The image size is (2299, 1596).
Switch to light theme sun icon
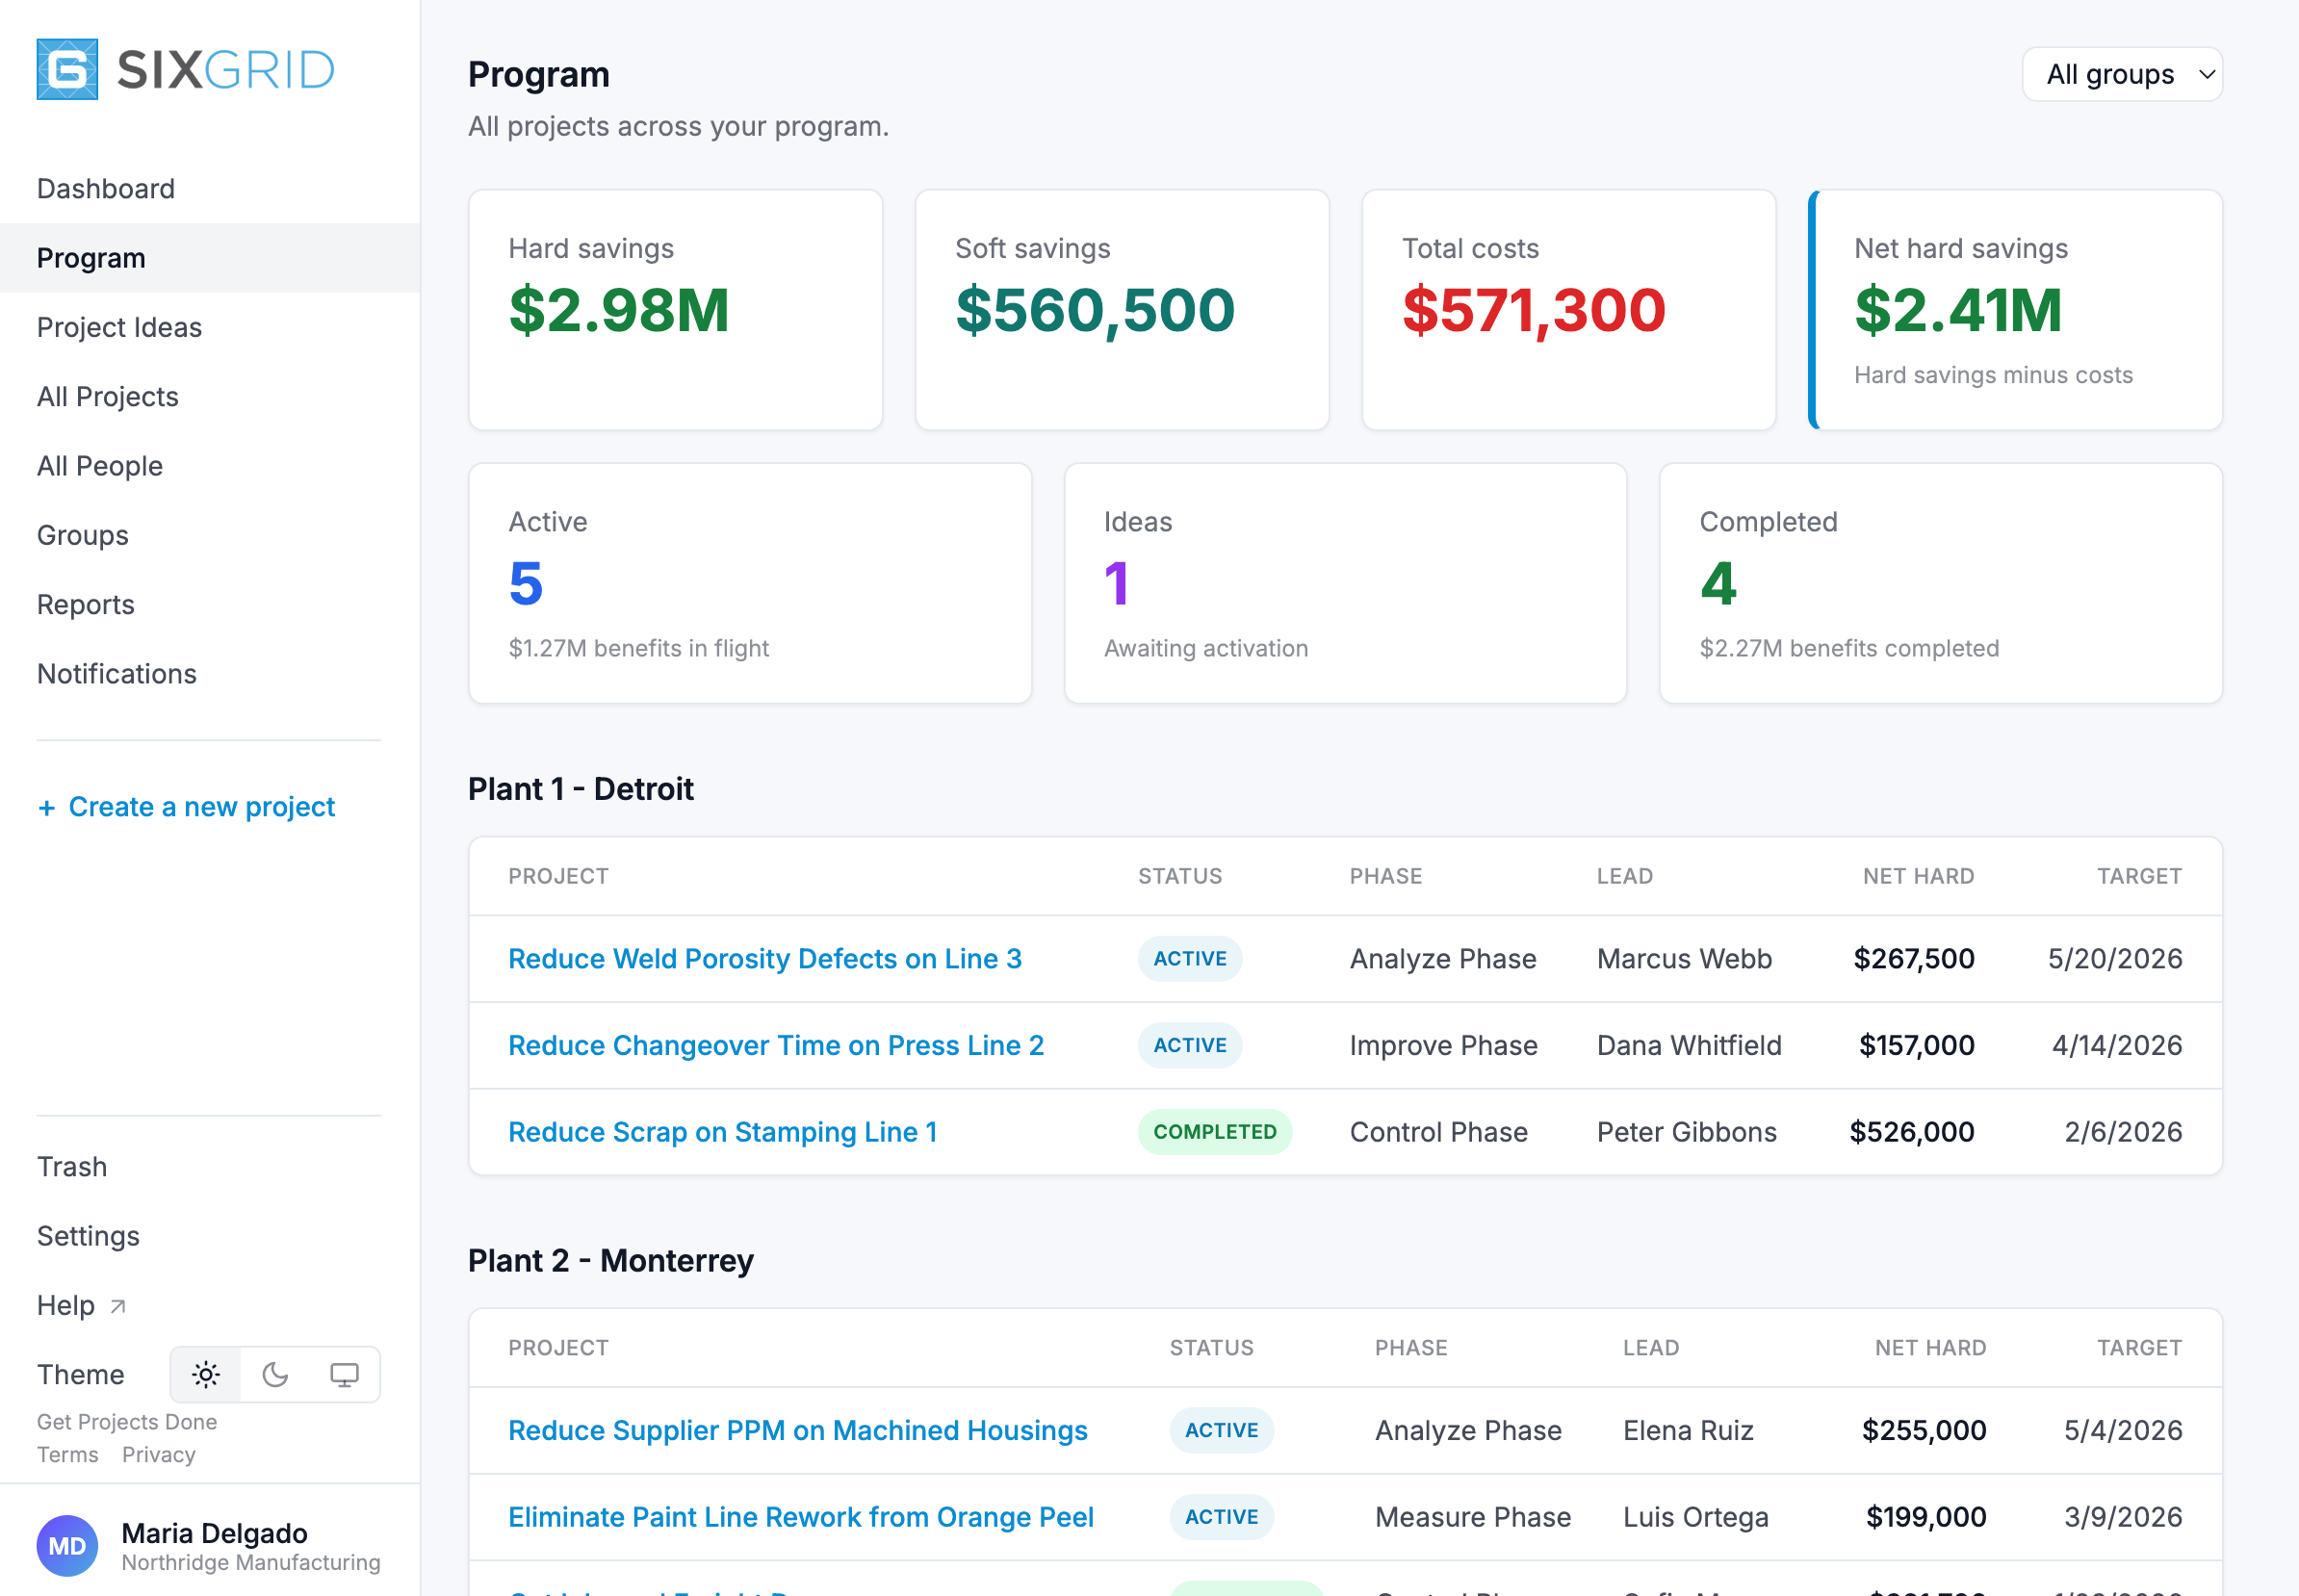206,1374
